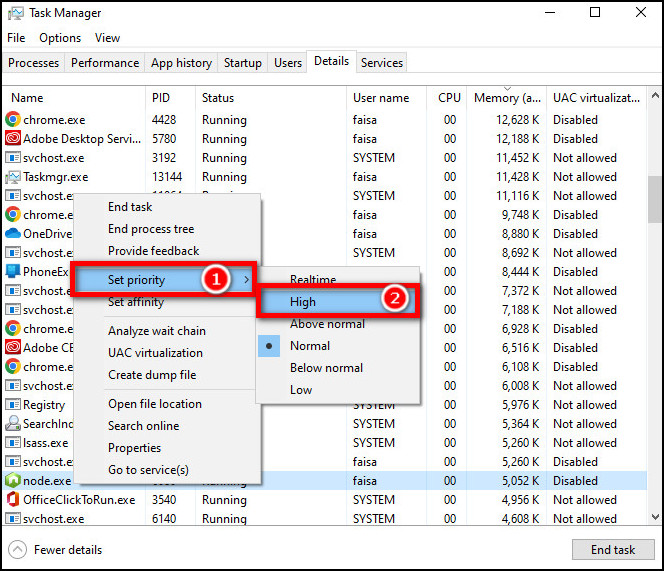Expand the Set priority submenu
This screenshot has height=571, width=664.
click(164, 280)
